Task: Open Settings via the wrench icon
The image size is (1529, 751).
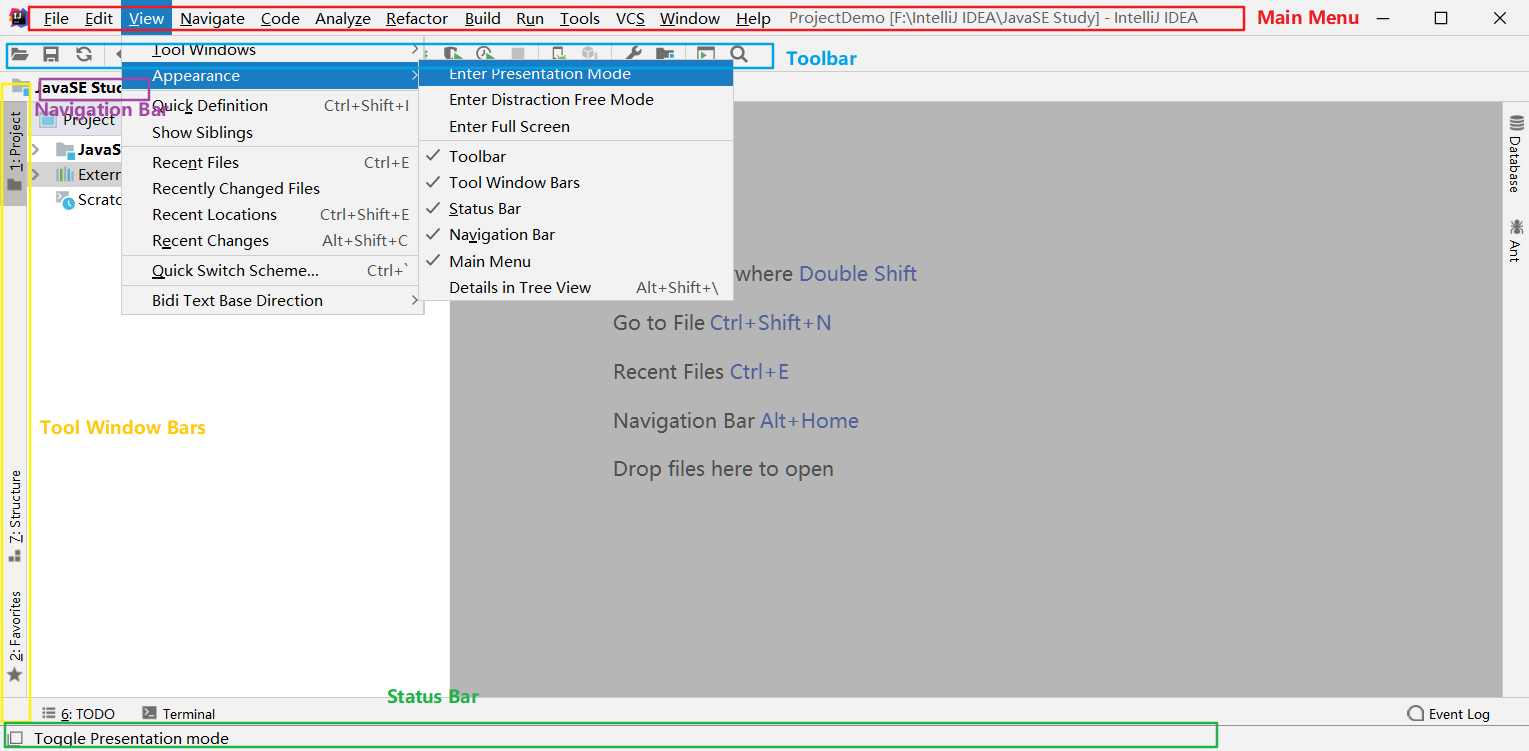Action: click(633, 54)
